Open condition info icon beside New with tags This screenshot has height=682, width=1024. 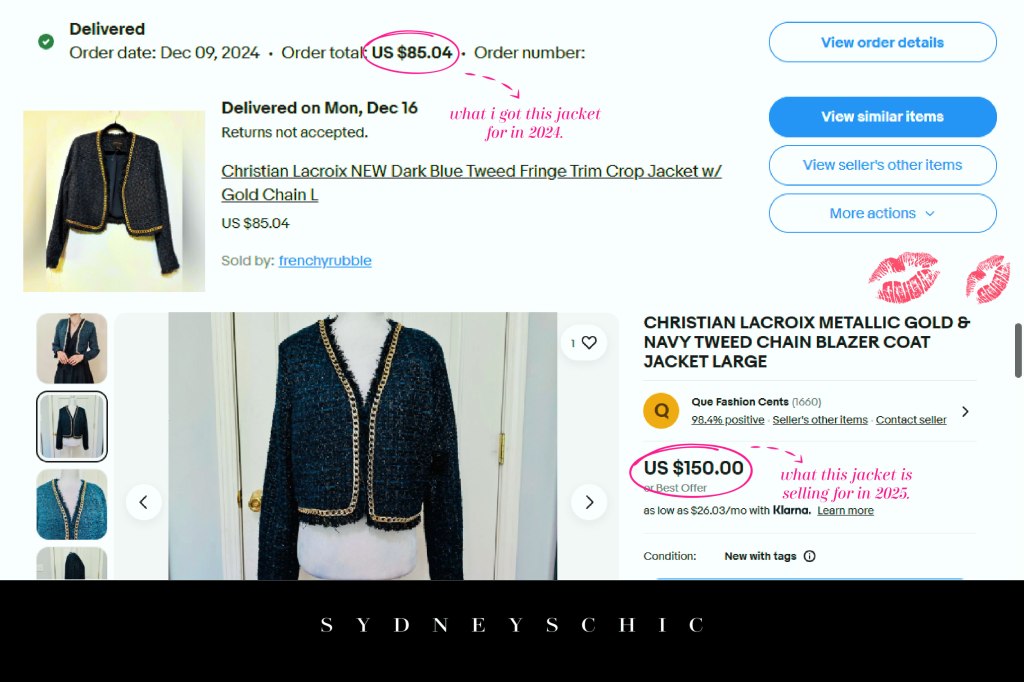(809, 556)
